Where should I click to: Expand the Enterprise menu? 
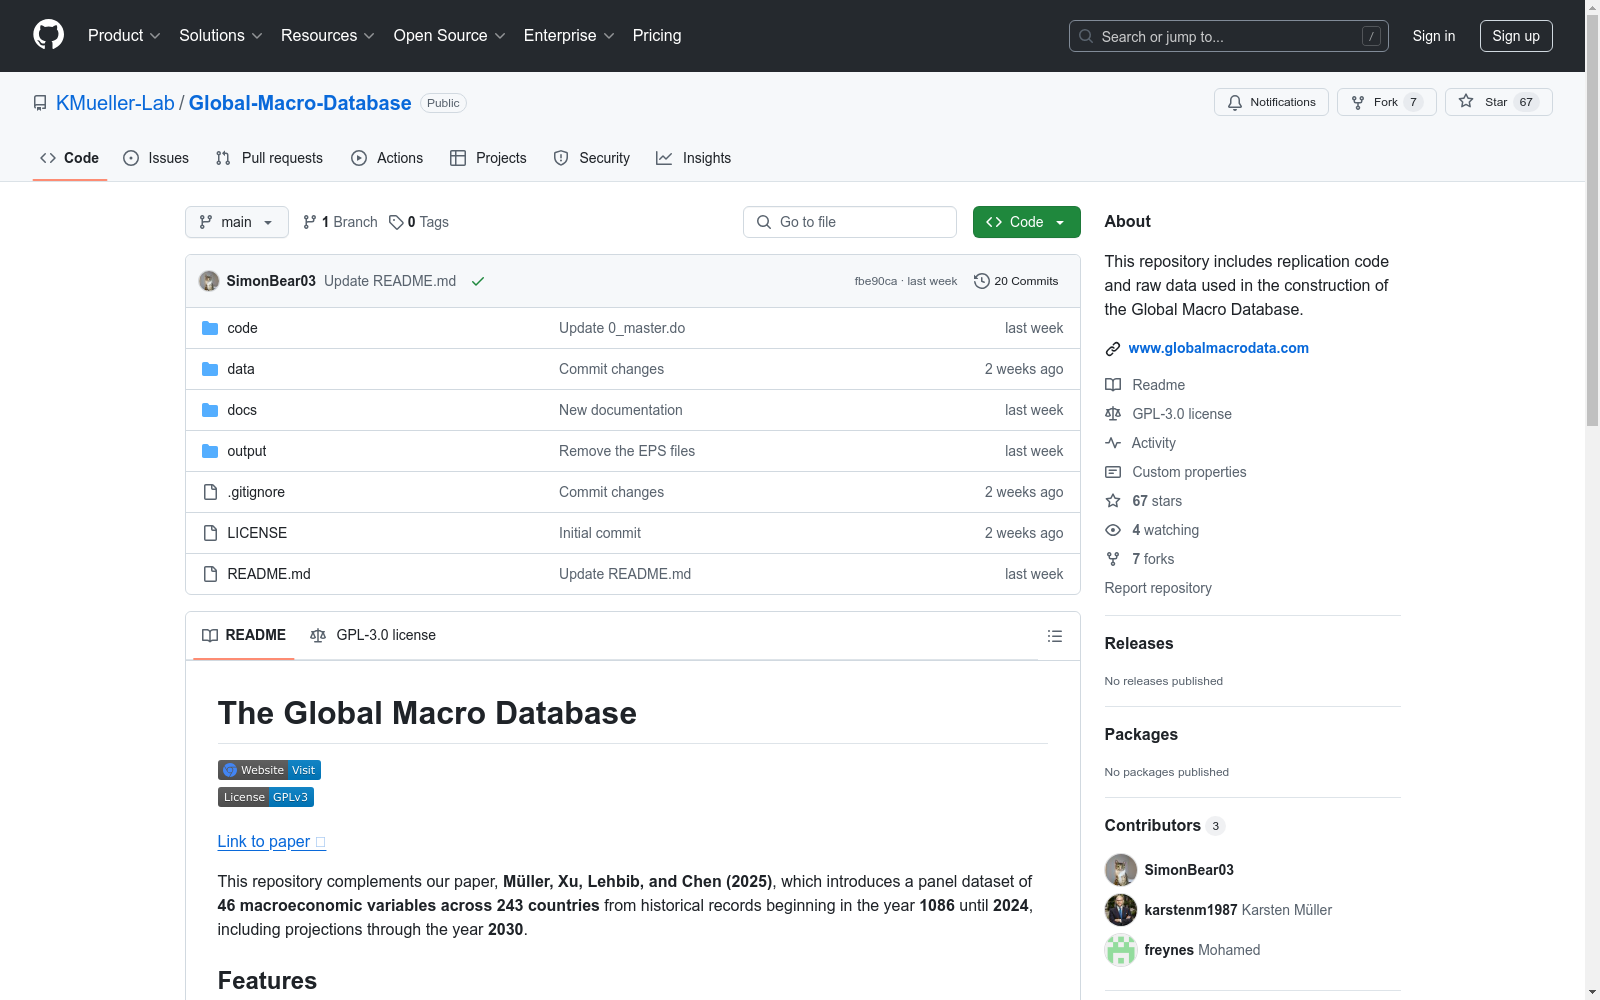(568, 35)
